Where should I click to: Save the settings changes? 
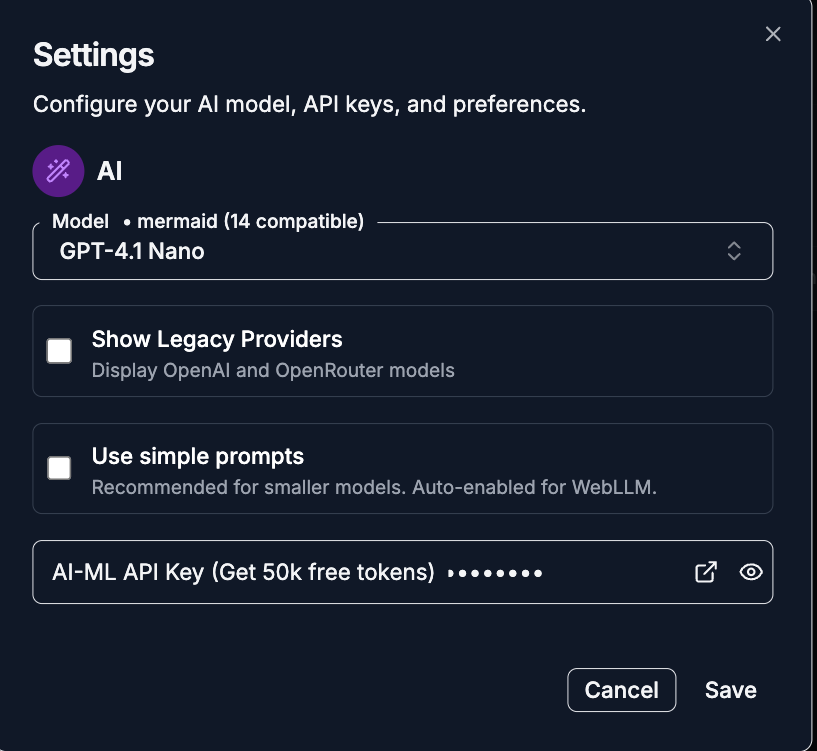[x=730, y=690]
